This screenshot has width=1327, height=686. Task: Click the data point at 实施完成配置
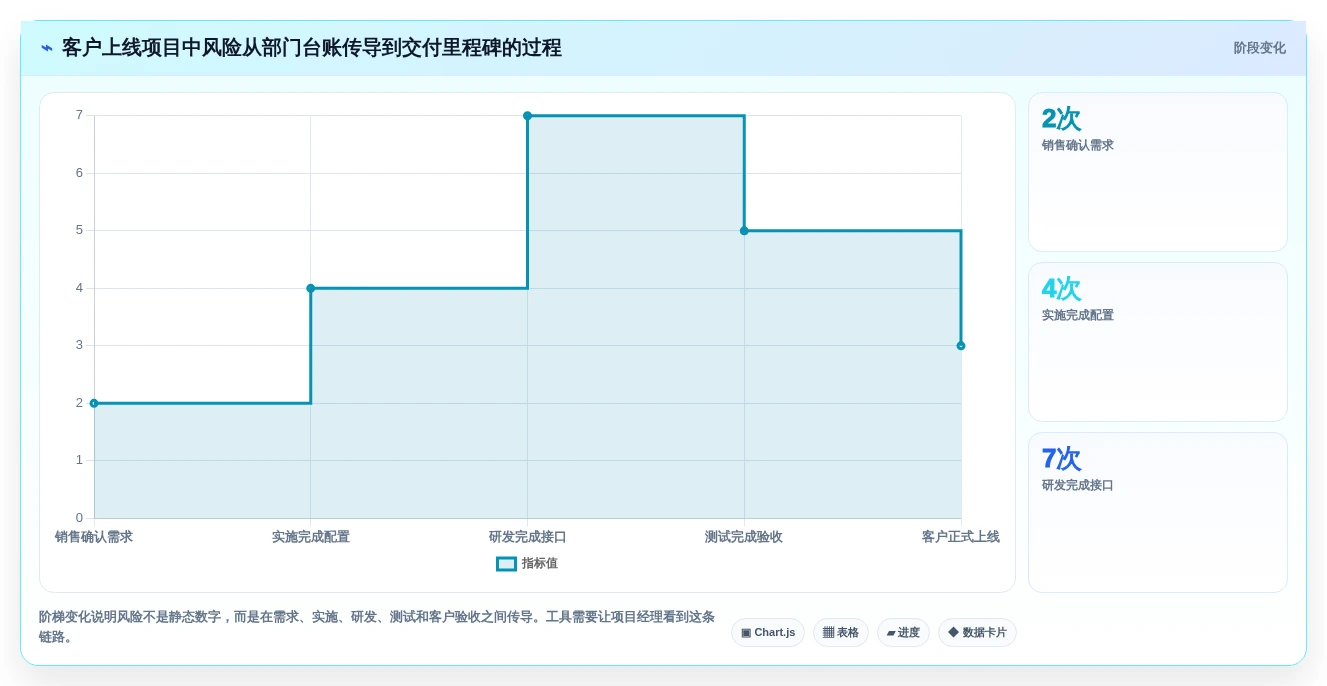point(311,288)
